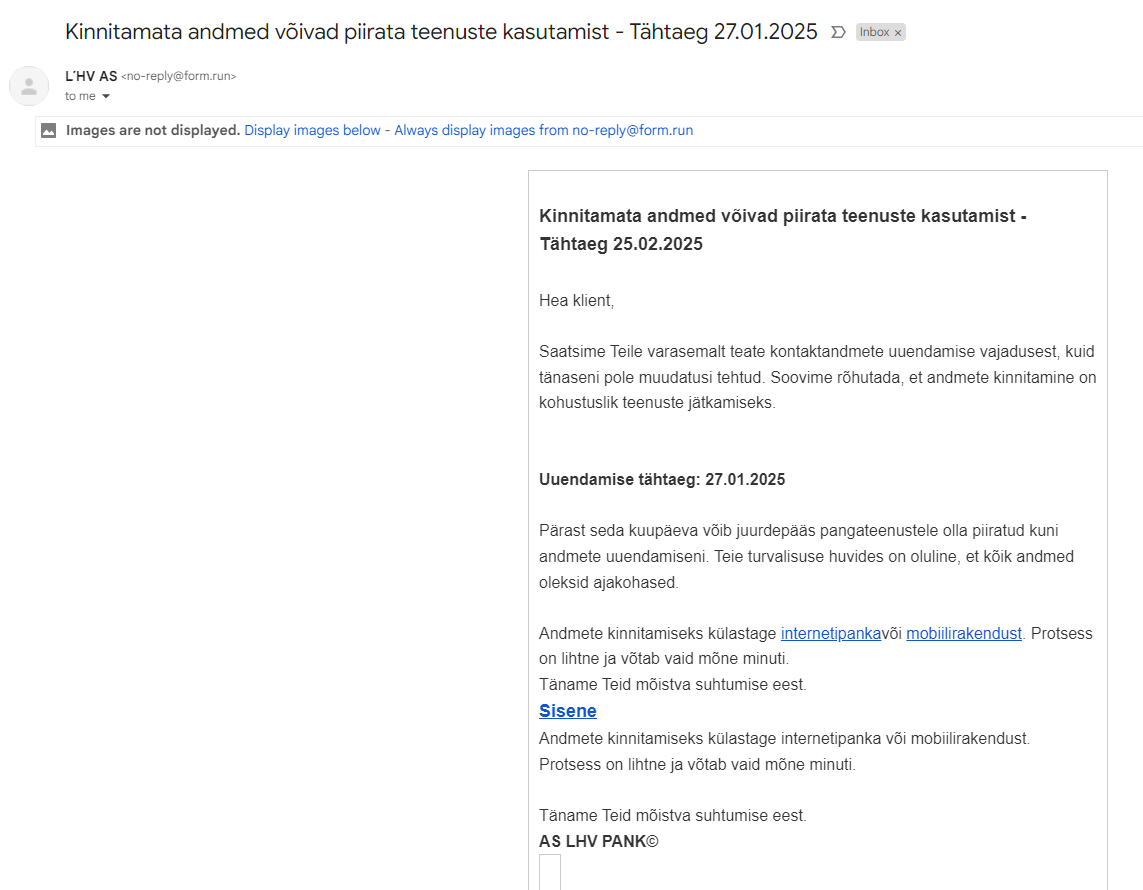Click the email subject line at top
Image resolution: width=1143 pixels, height=890 pixels.
tap(441, 32)
